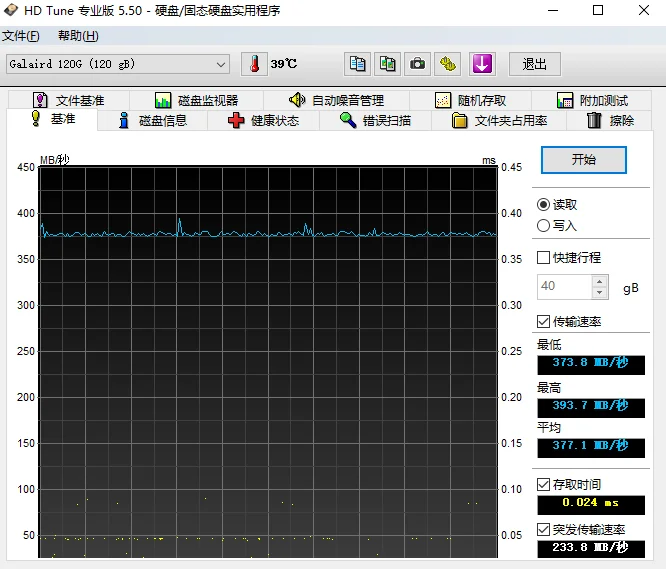
Task: Open the 文件(F) menu
Action: pos(21,36)
